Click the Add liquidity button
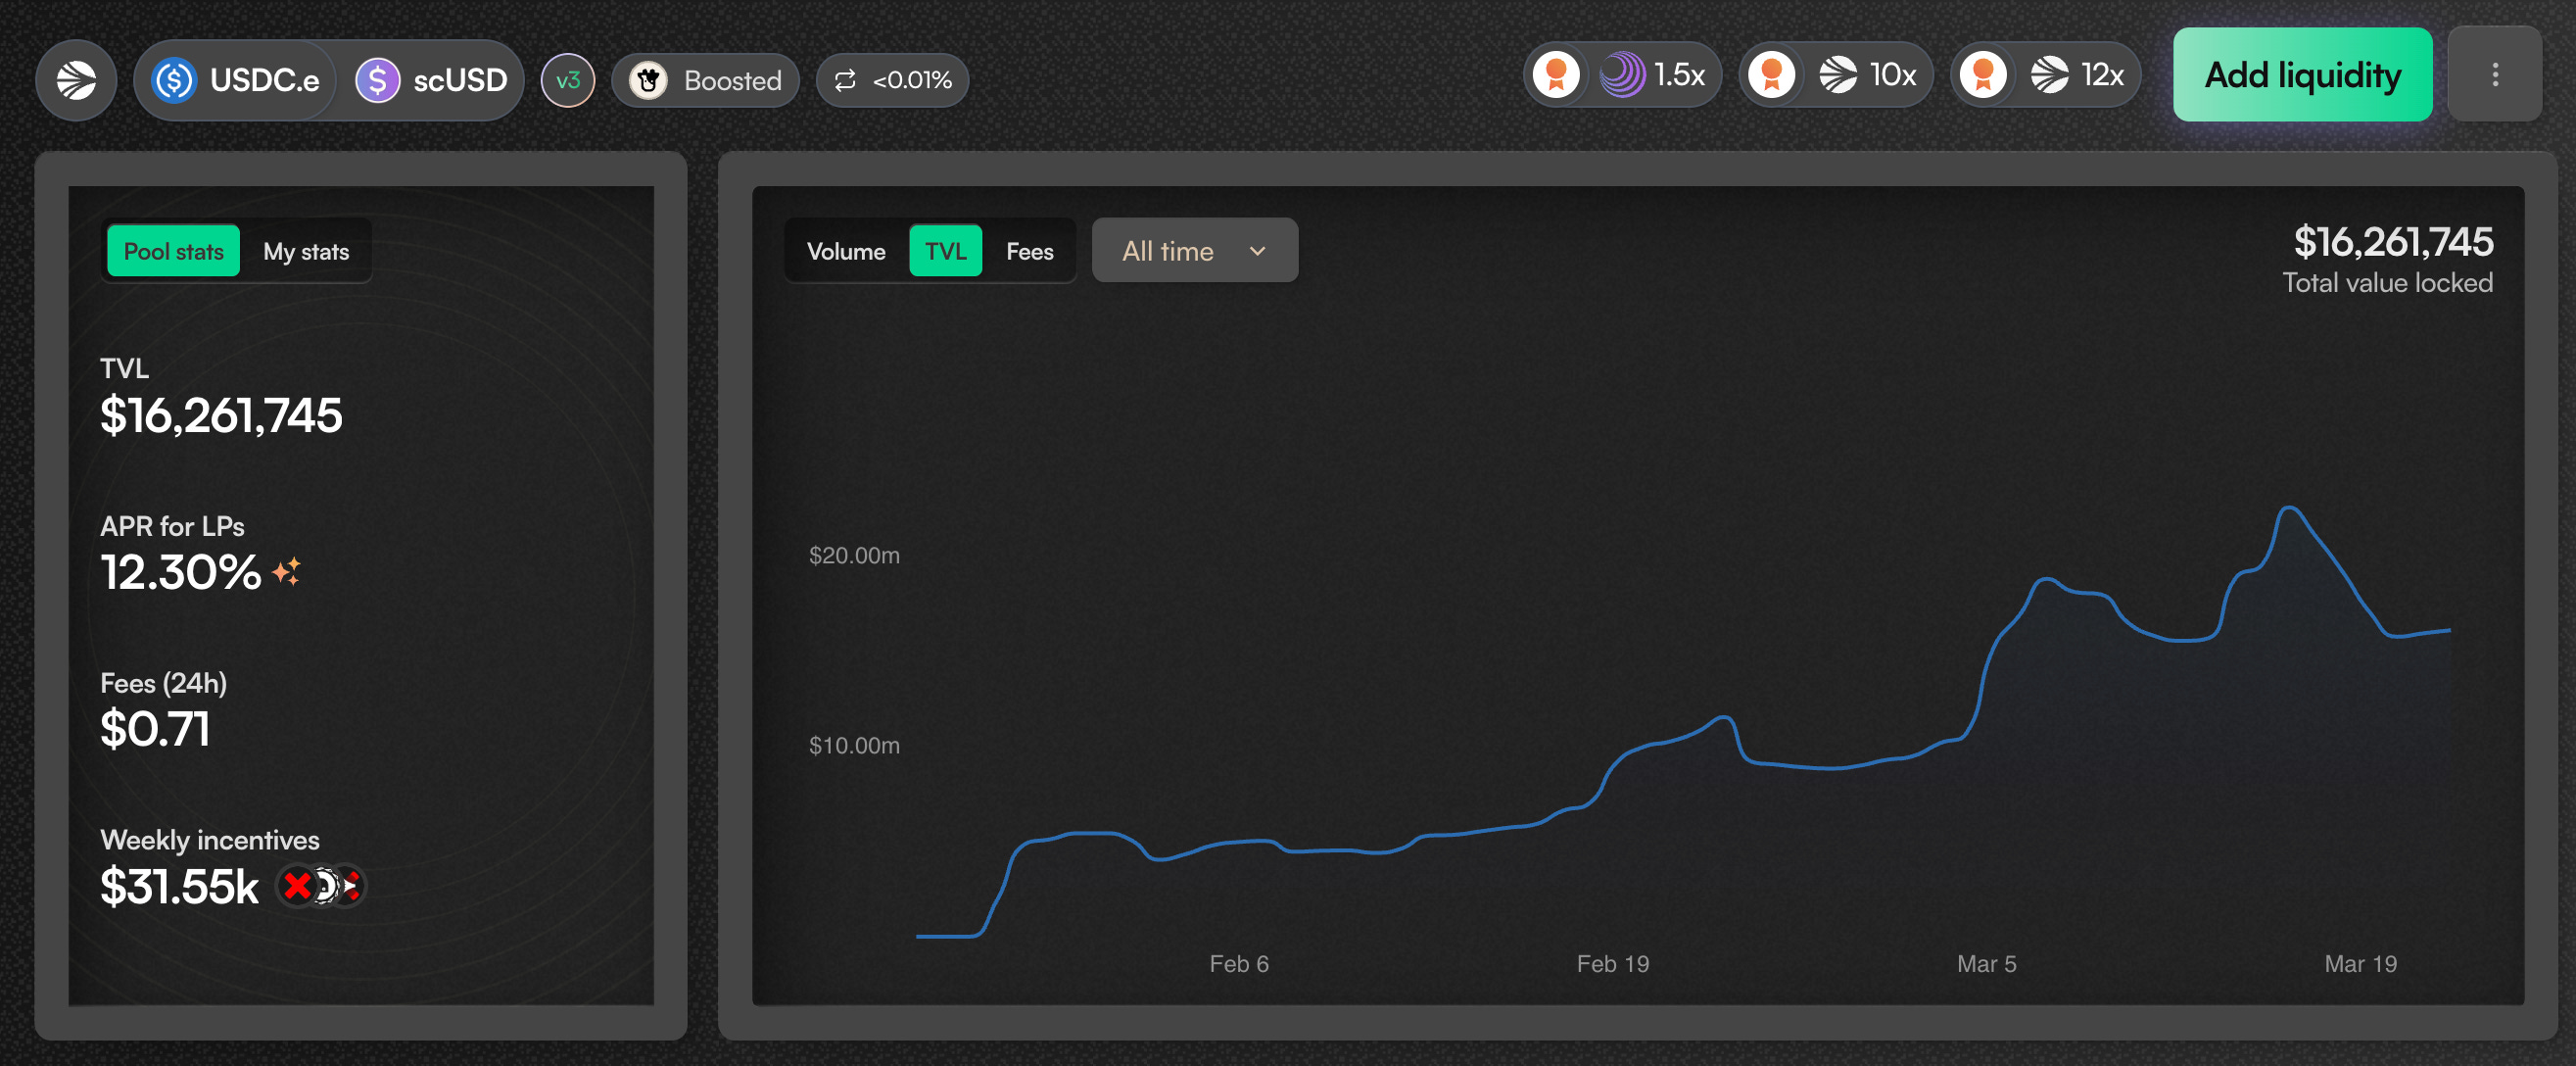Viewport: 2576px width, 1066px height. pyautogui.click(x=2302, y=75)
